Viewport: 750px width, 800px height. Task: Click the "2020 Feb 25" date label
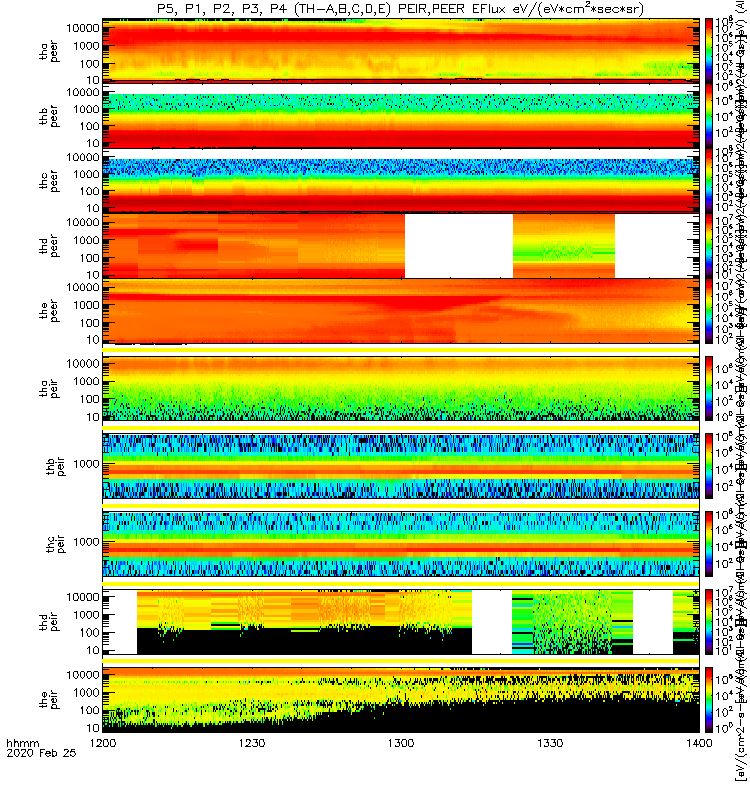(41, 753)
